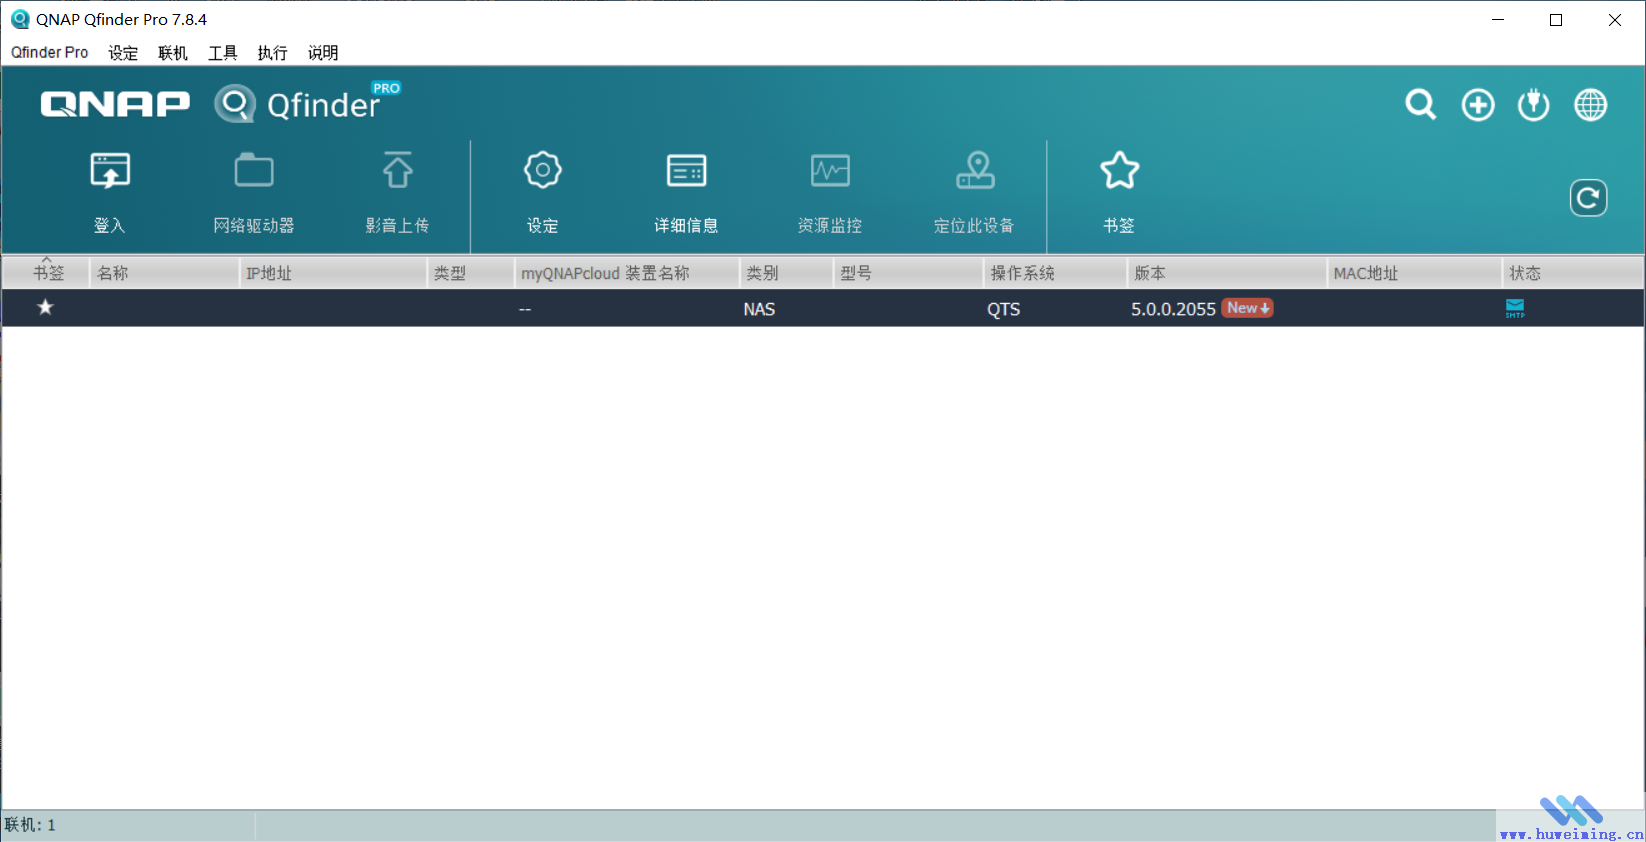Click 定位此设备 locate device icon
This screenshot has height=842, width=1646.
coord(975,171)
